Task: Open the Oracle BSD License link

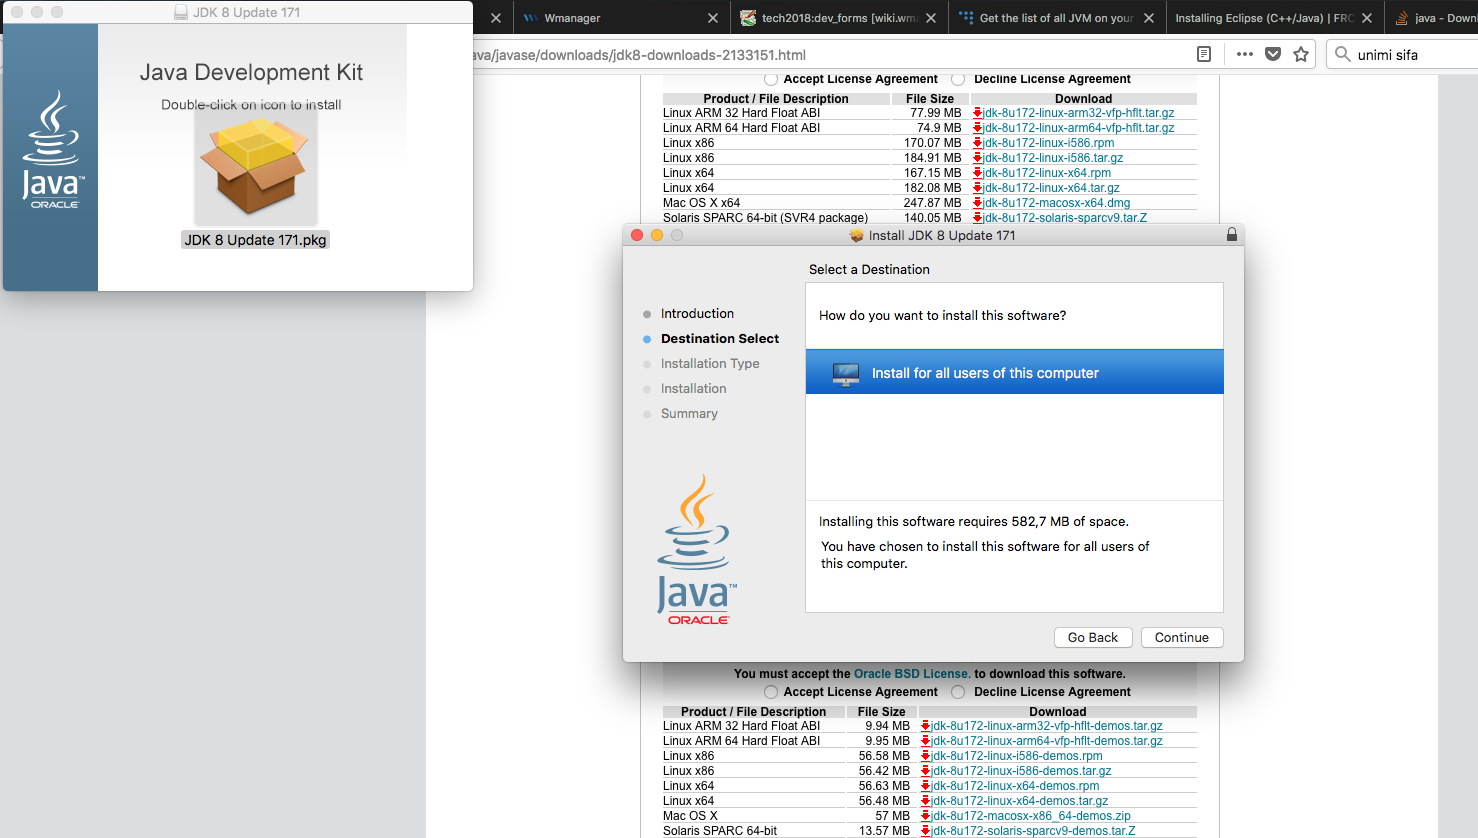Action: click(911, 674)
